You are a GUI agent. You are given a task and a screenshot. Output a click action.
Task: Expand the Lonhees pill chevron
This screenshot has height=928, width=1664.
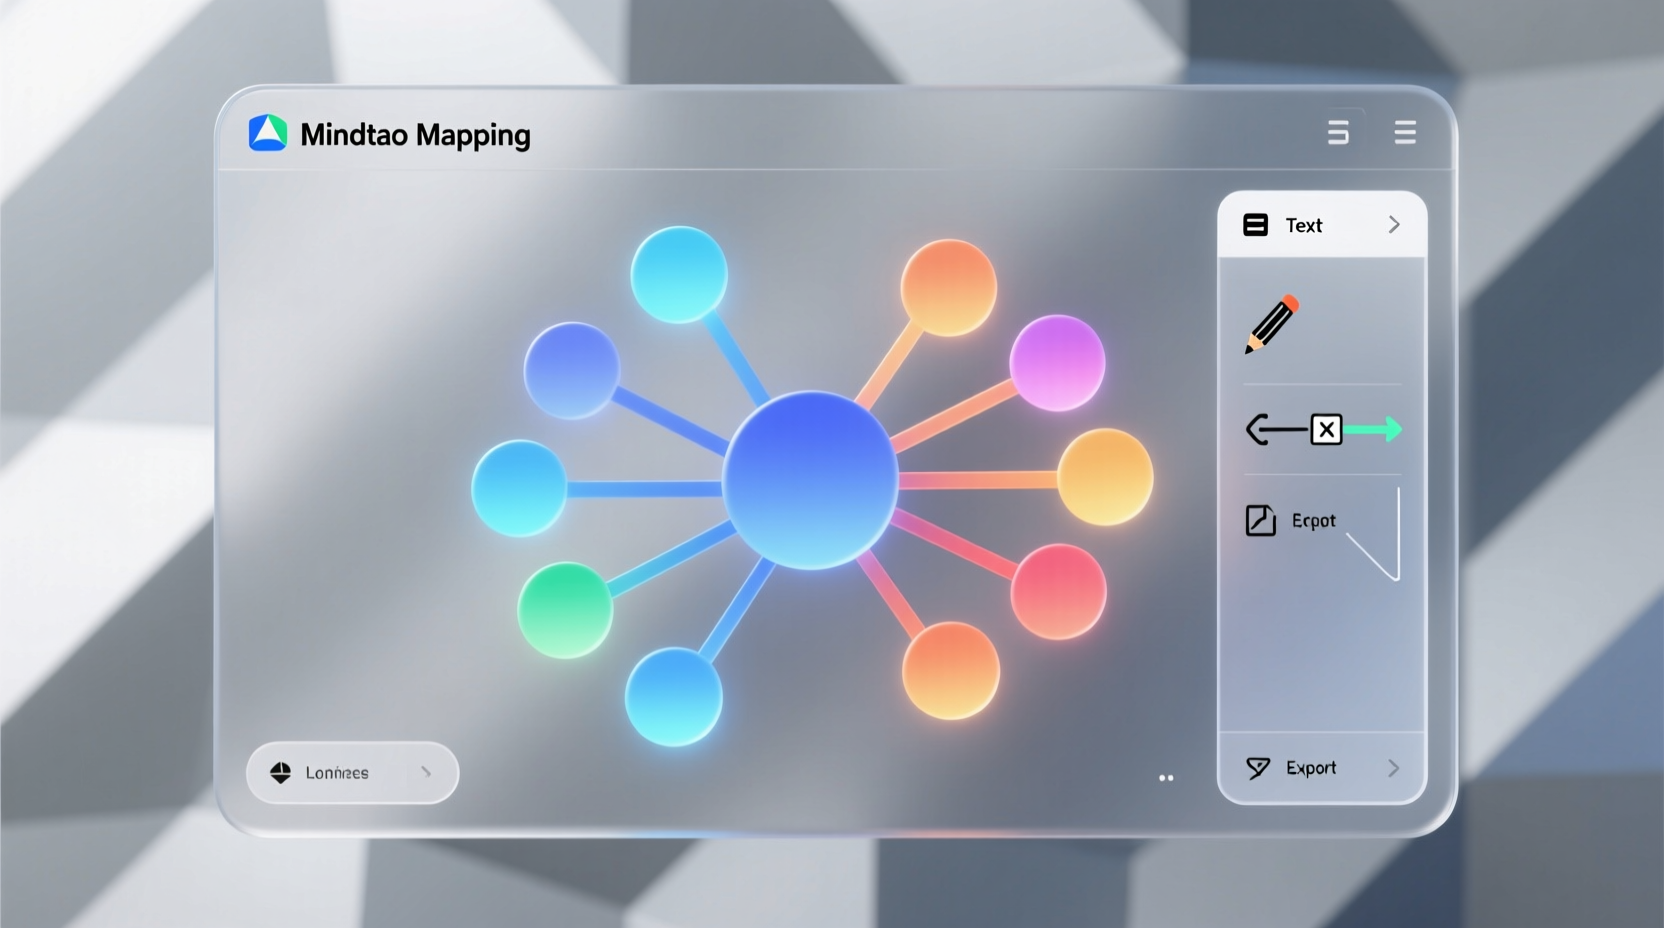426,772
